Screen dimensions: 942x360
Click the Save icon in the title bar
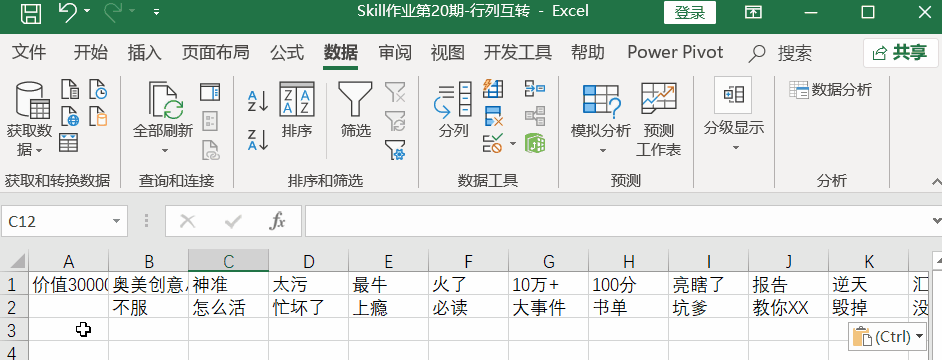tap(31, 13)
